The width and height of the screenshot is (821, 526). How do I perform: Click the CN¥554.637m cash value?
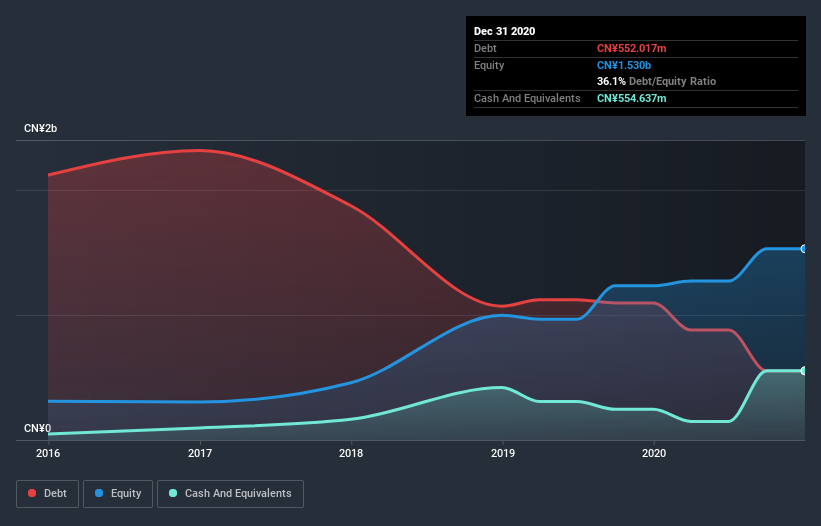click(631, 98)
